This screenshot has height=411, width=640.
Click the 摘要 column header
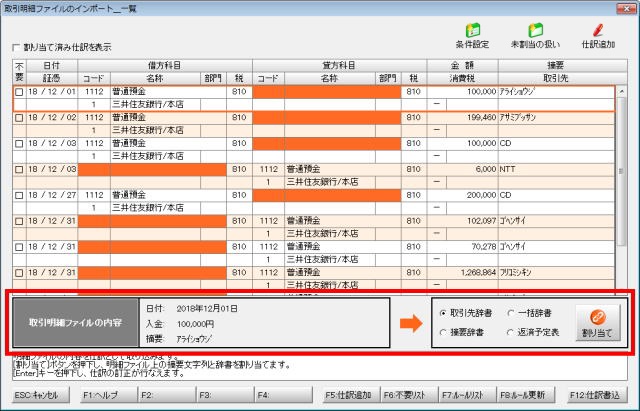[x=556, y=65]
